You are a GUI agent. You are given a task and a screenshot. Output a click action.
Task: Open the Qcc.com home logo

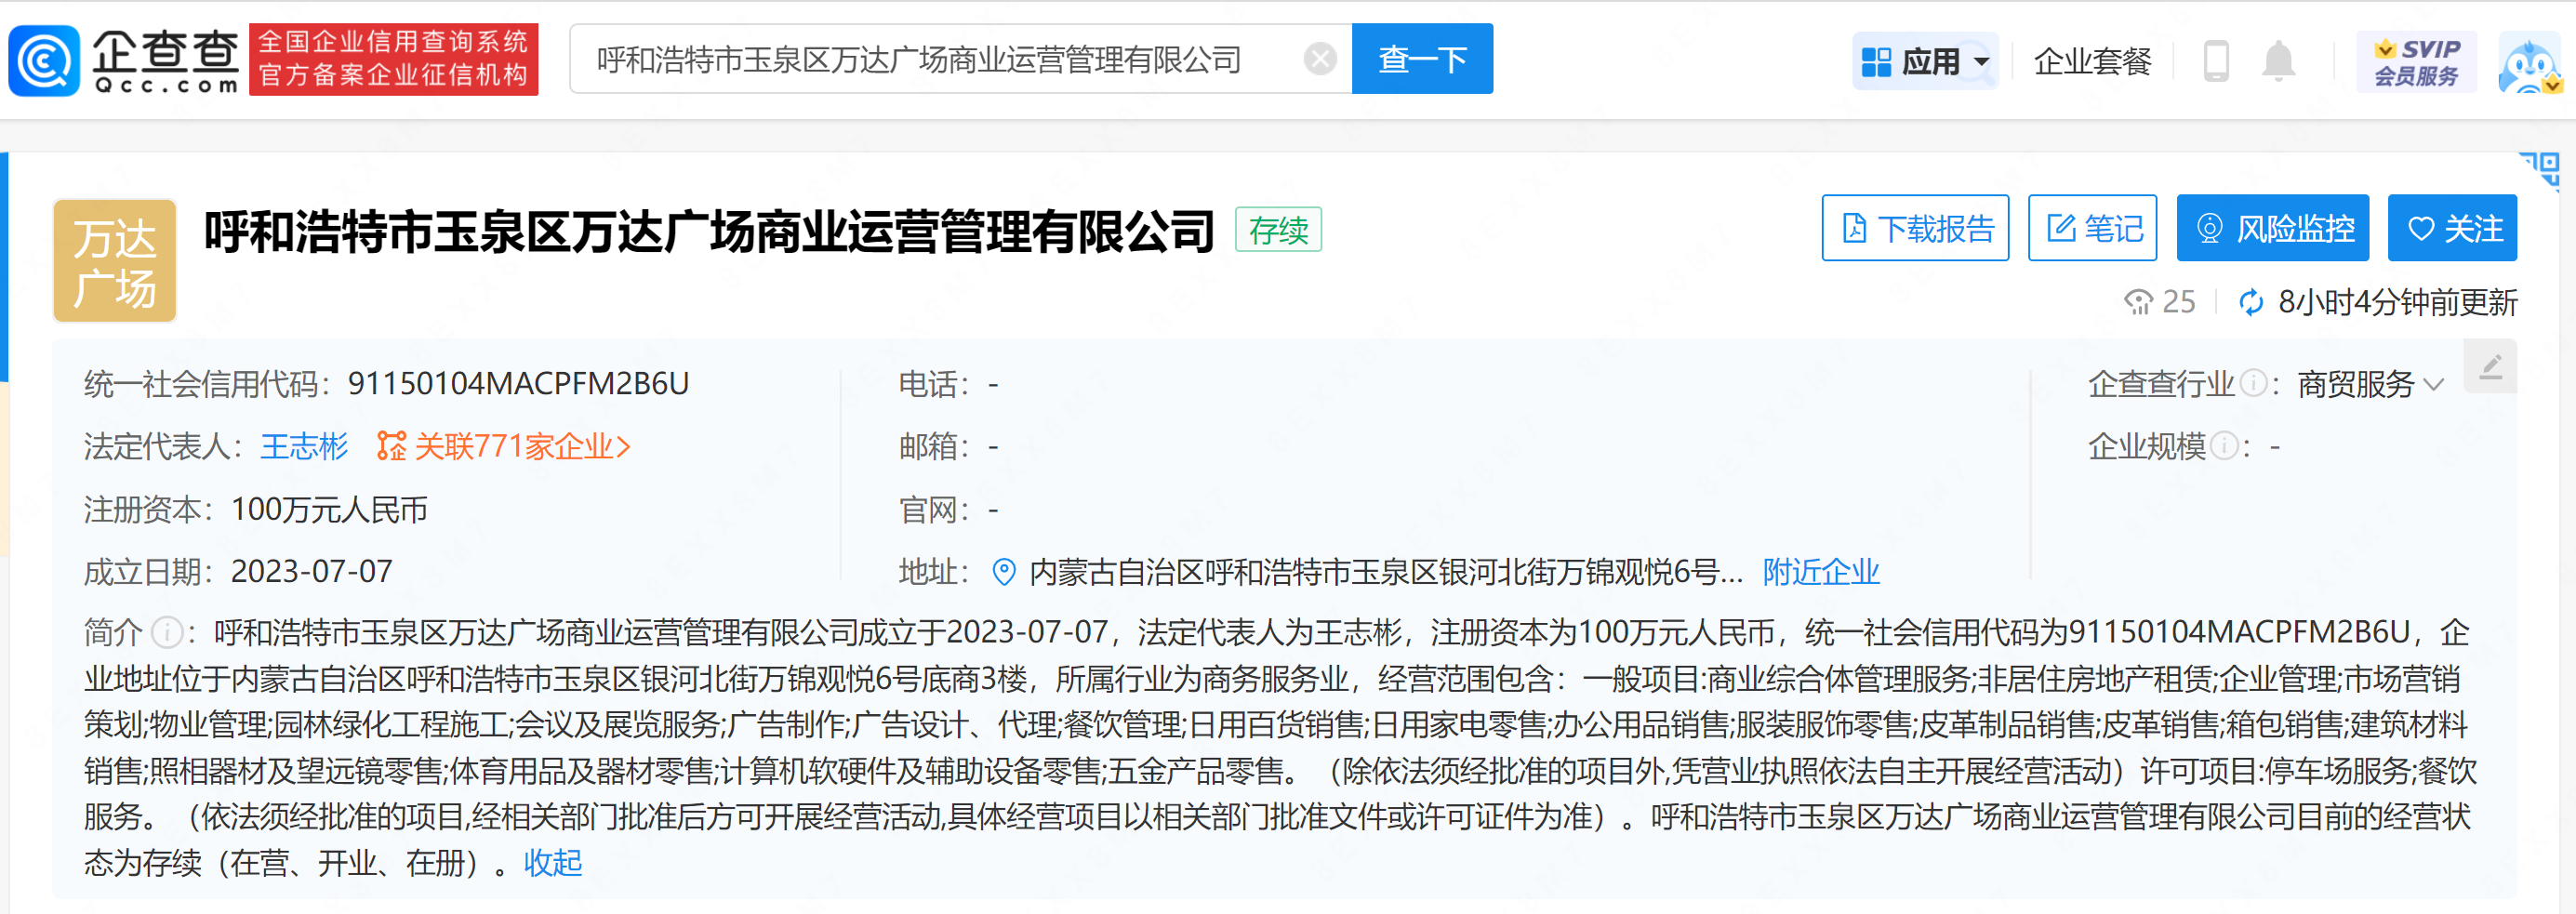pyautogui.click(x=124, y=60)
